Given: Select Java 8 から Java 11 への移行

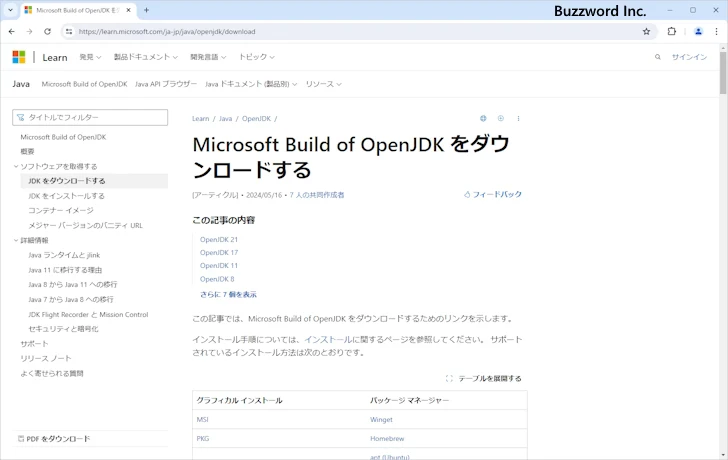Looking at the screenshot, I should (72, 285).
